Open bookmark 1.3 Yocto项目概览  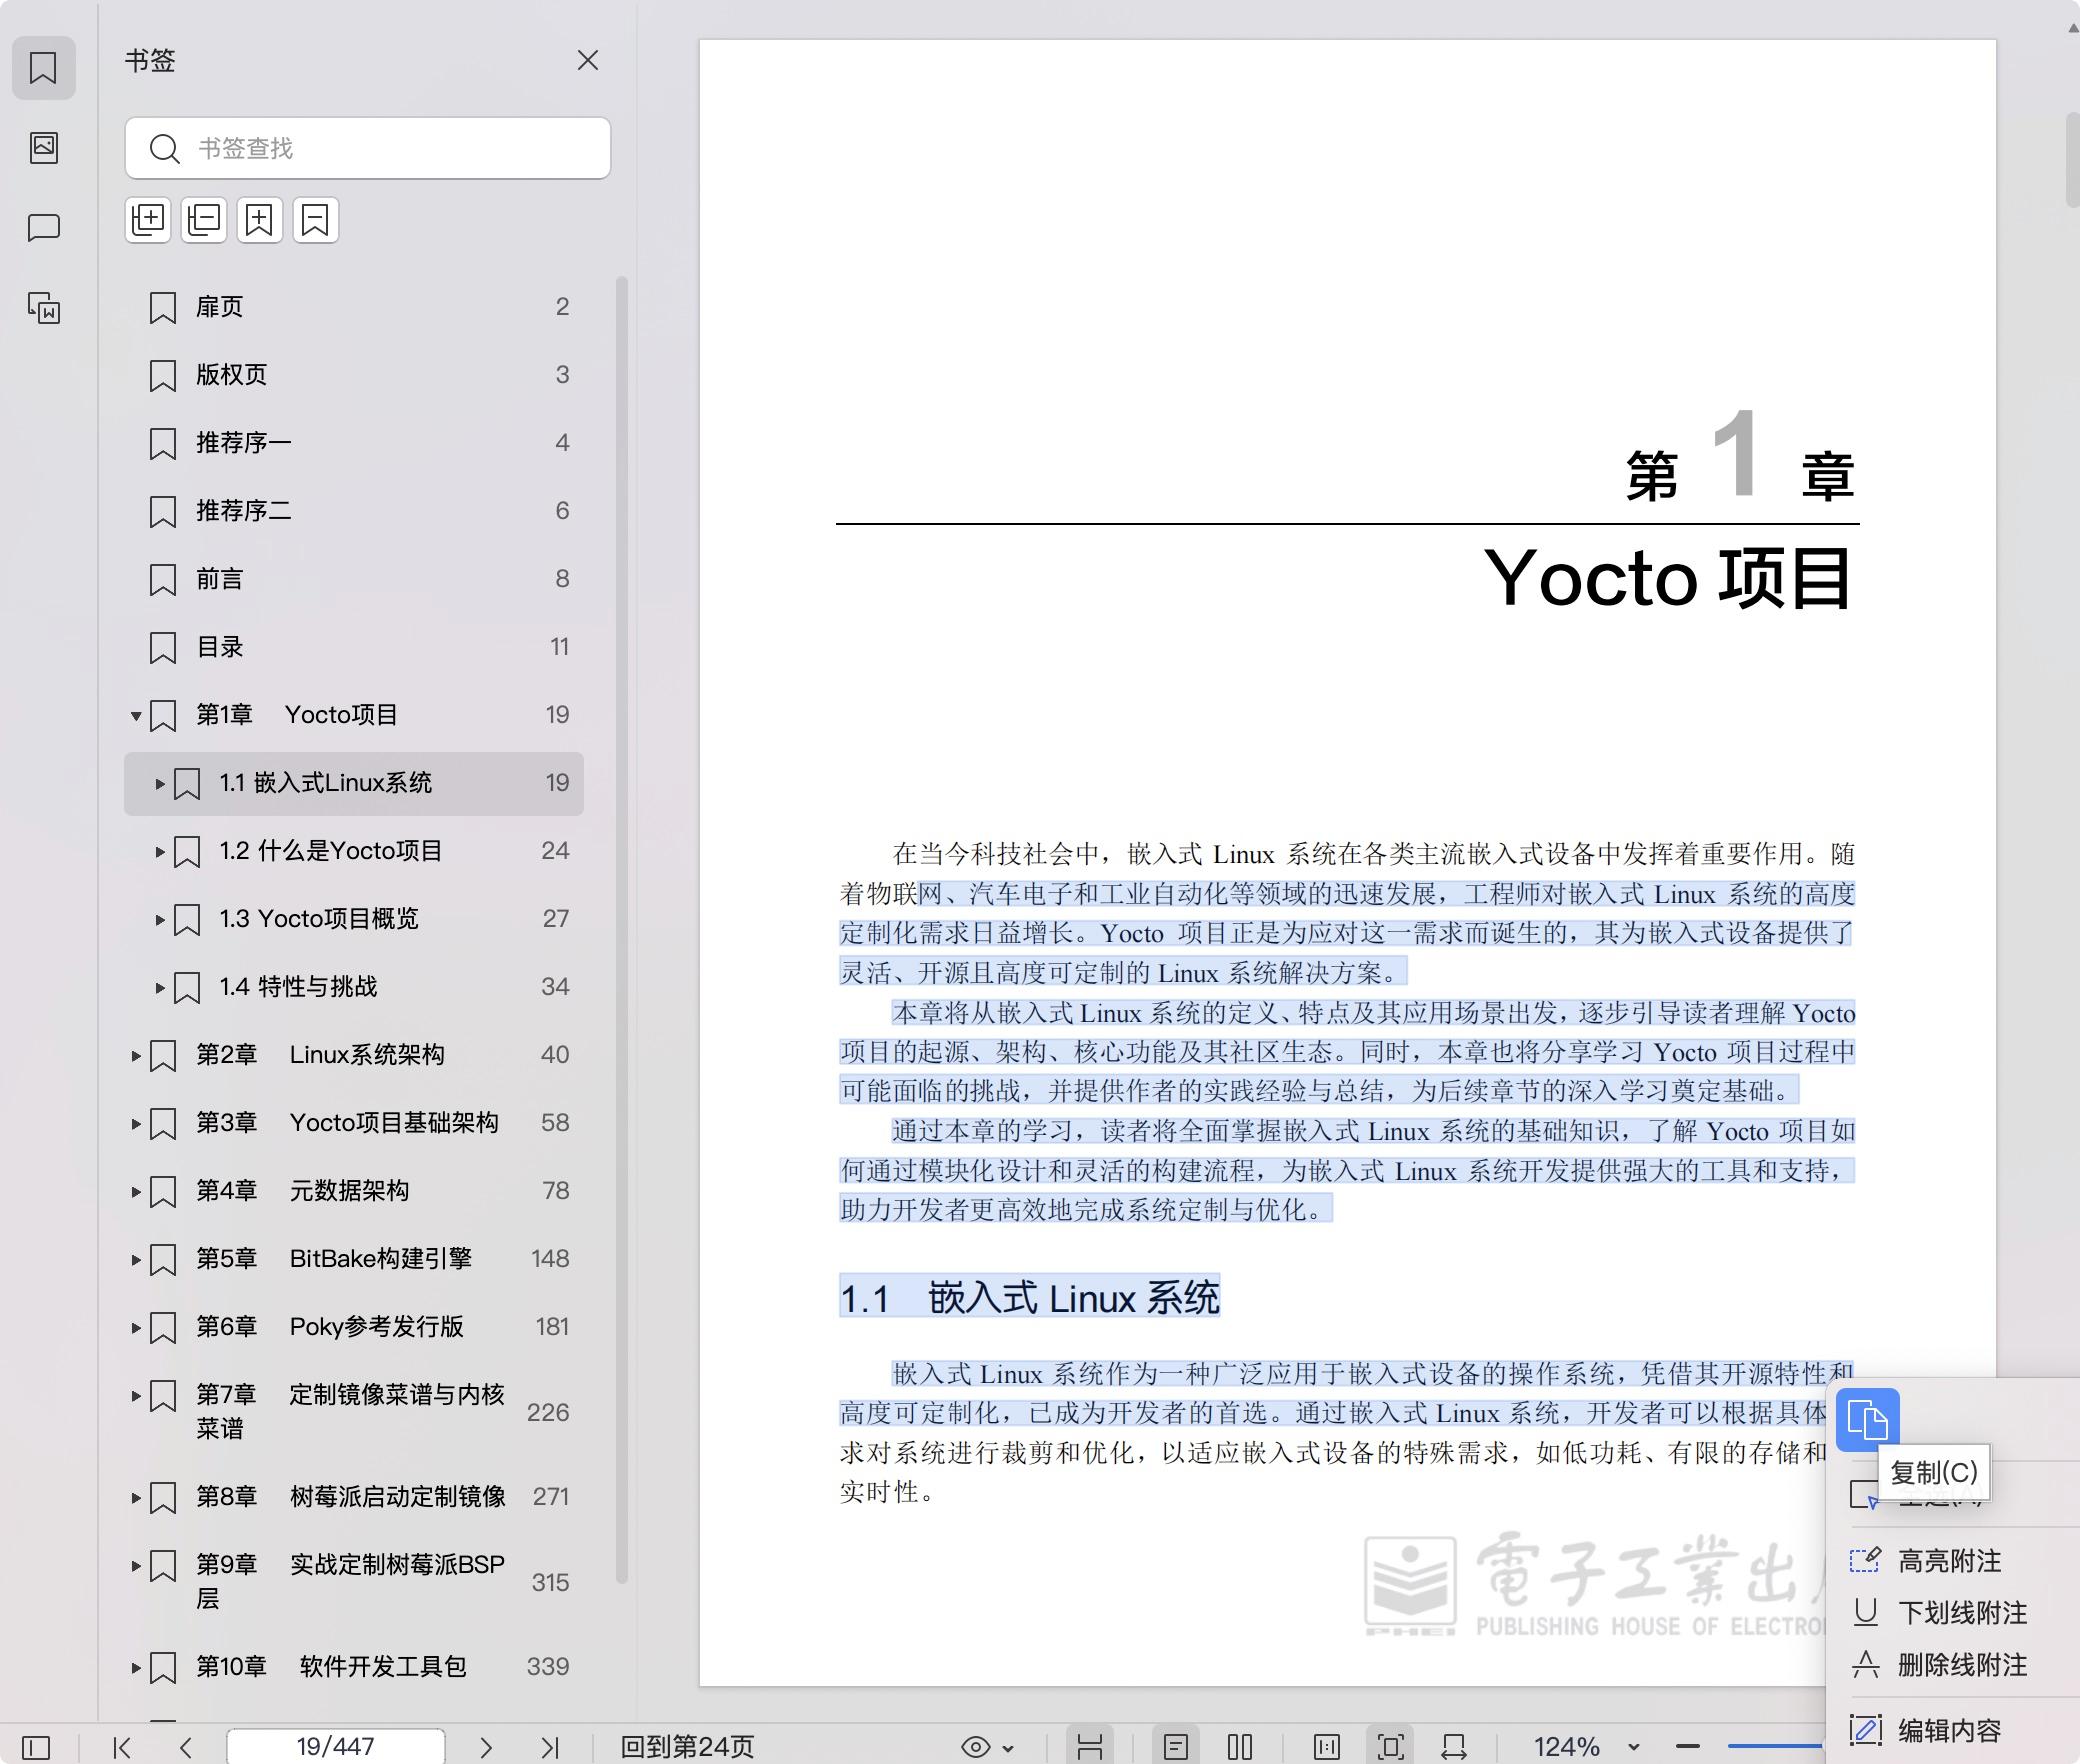pyautogui.click(x=318, y=919)
